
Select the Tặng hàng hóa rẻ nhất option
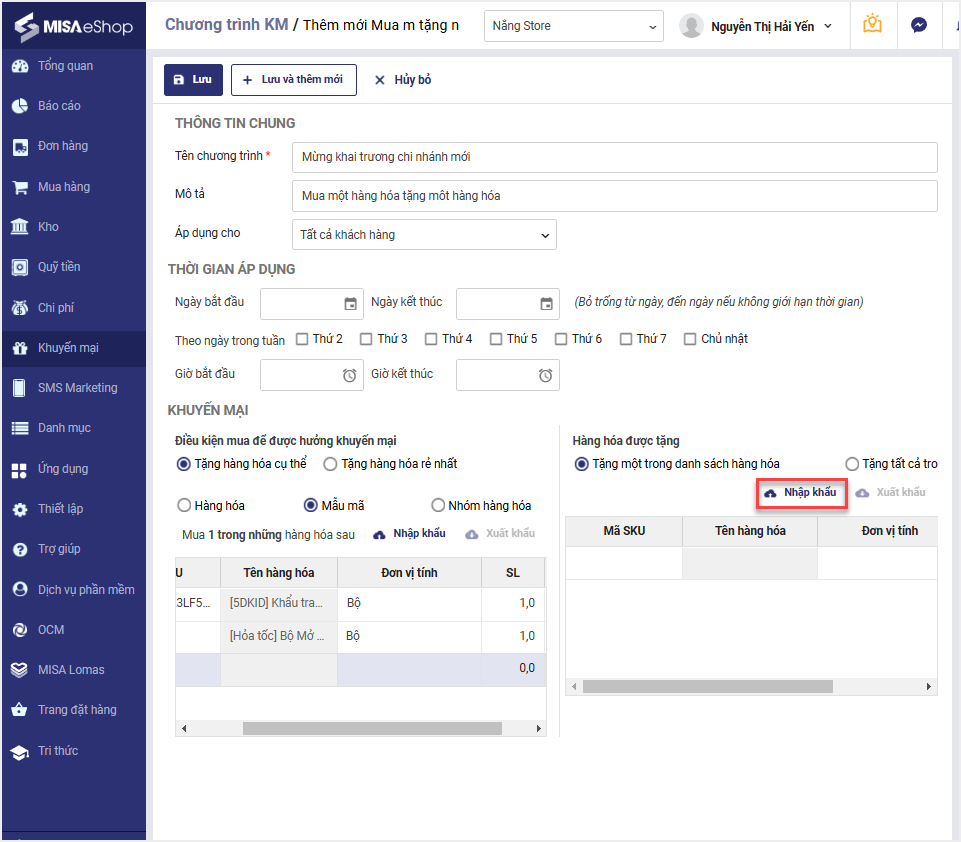coord(331,464)
